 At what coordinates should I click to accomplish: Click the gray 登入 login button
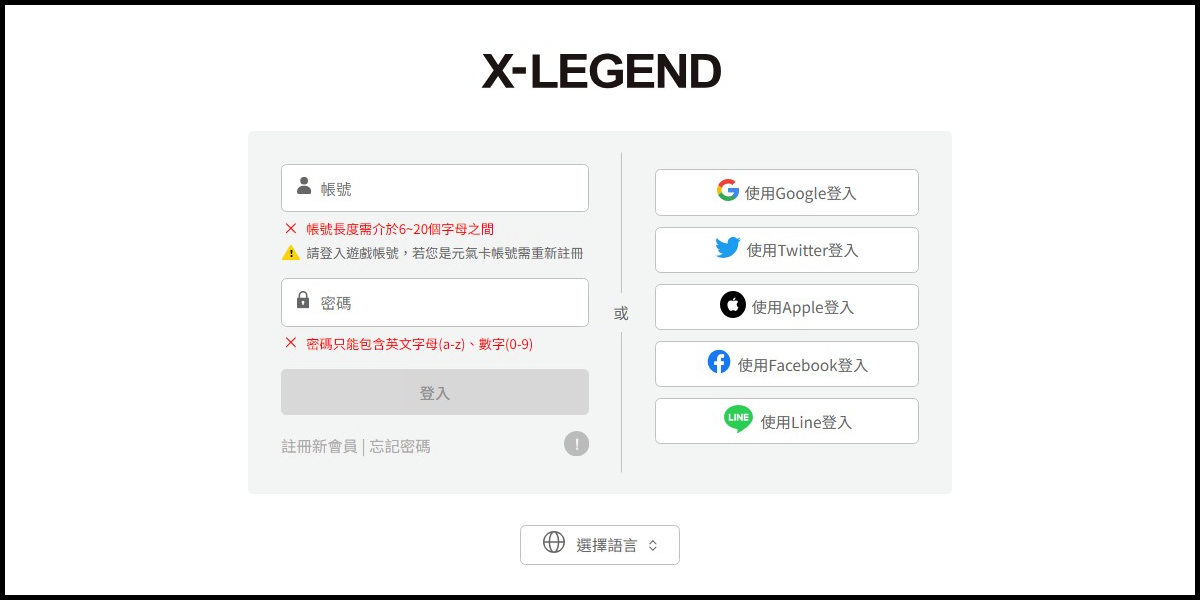point(435,392)
